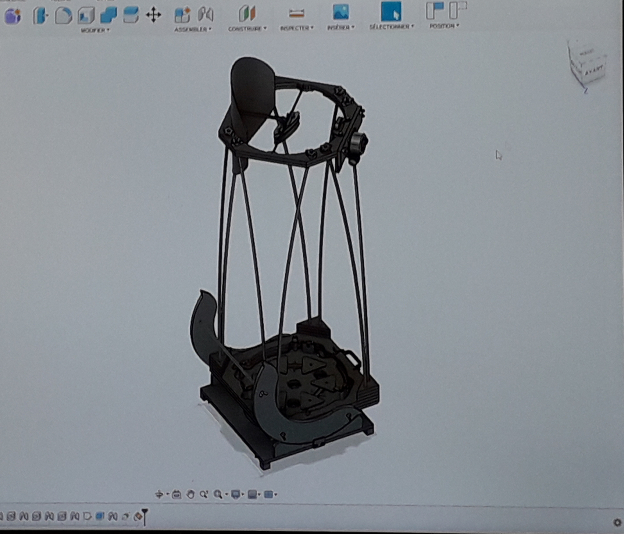Expand the Inspecter dropdown label

[297, 28]
